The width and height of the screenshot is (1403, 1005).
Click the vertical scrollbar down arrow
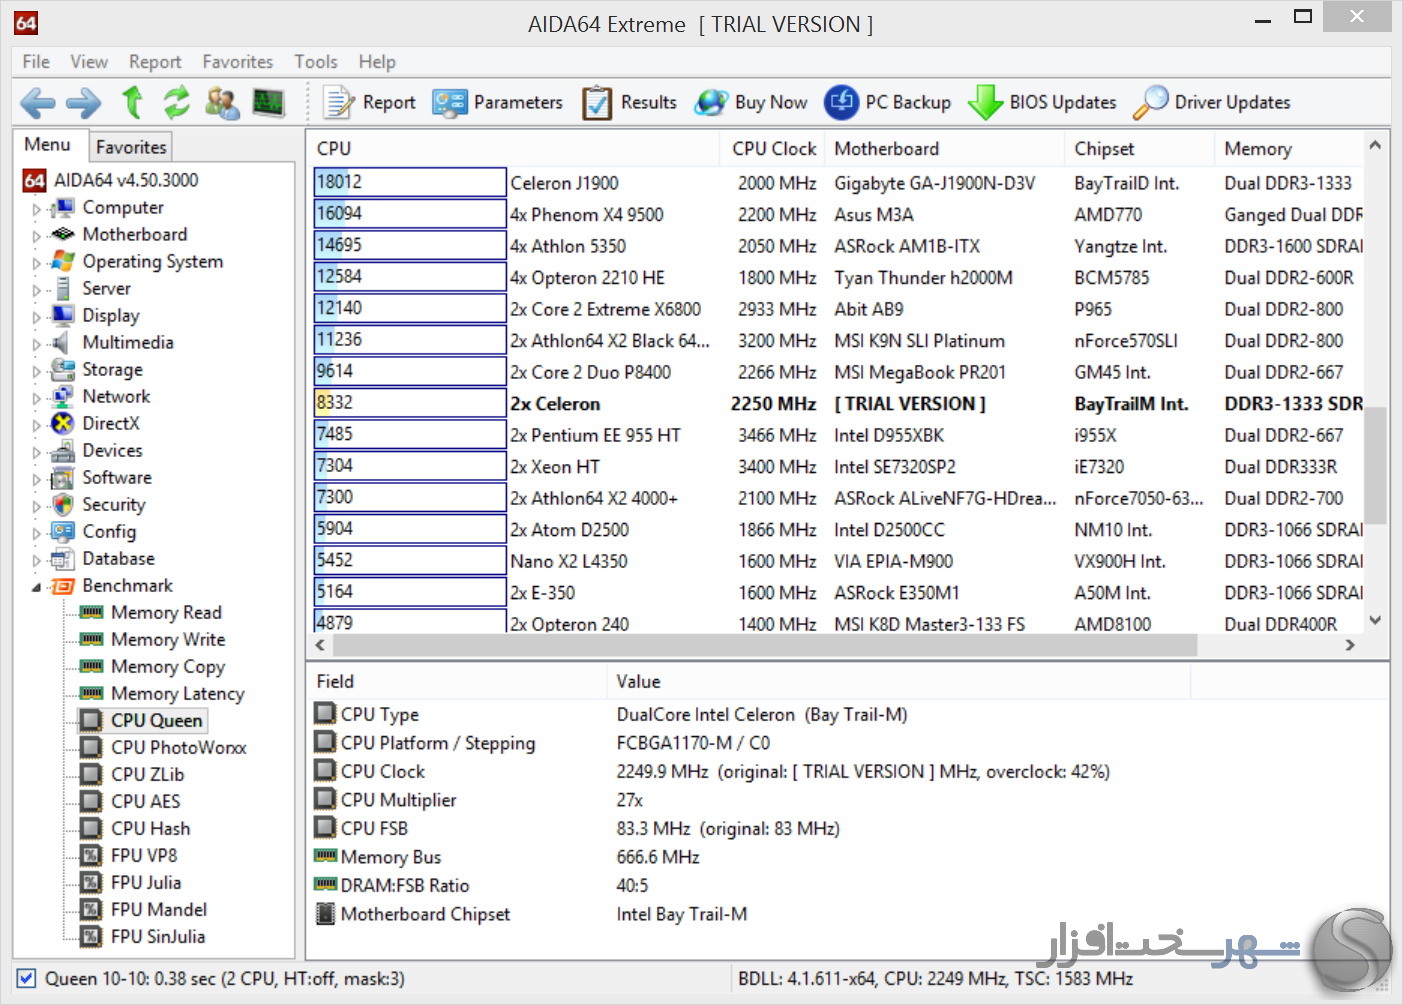pos(1376,620)
